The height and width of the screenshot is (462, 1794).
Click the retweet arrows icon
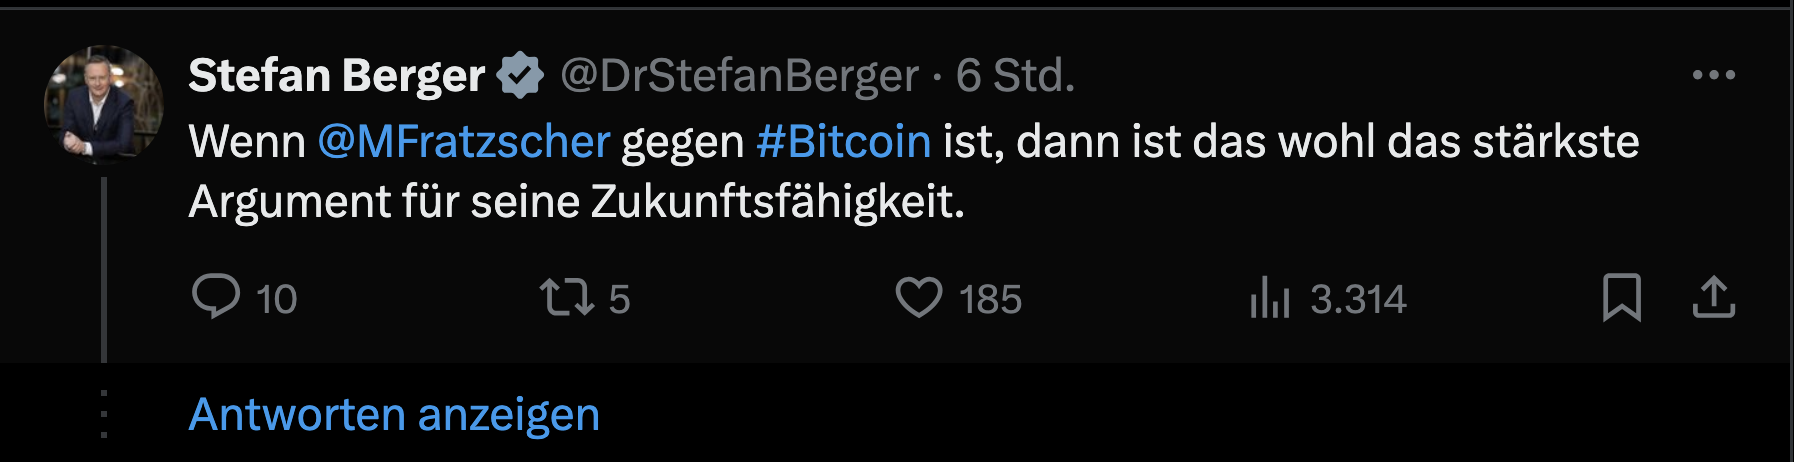[x=567, y=297]
